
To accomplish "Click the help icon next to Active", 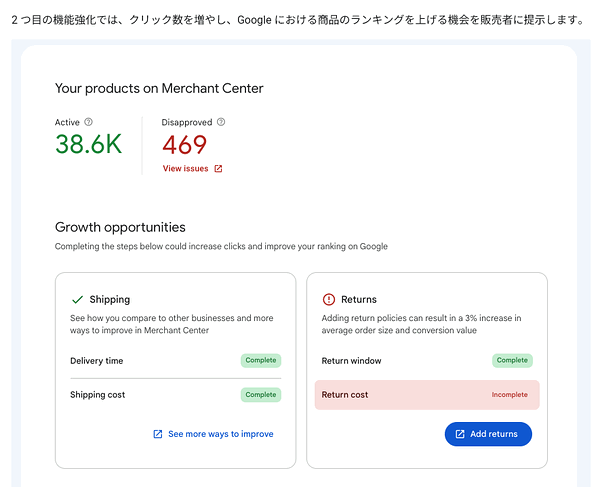I will click(88, 122).
